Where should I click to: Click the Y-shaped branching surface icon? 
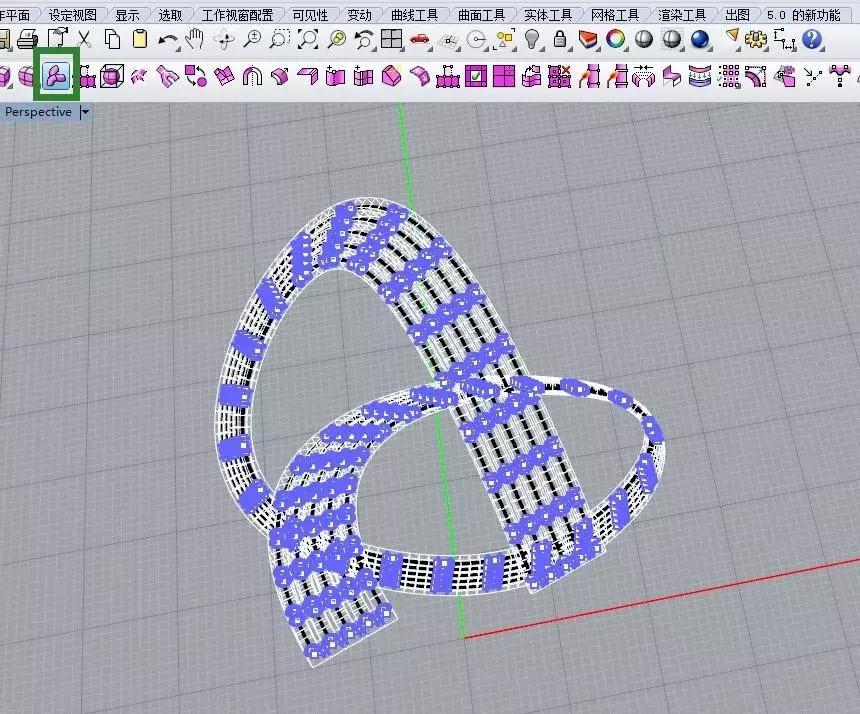[168, 77]
